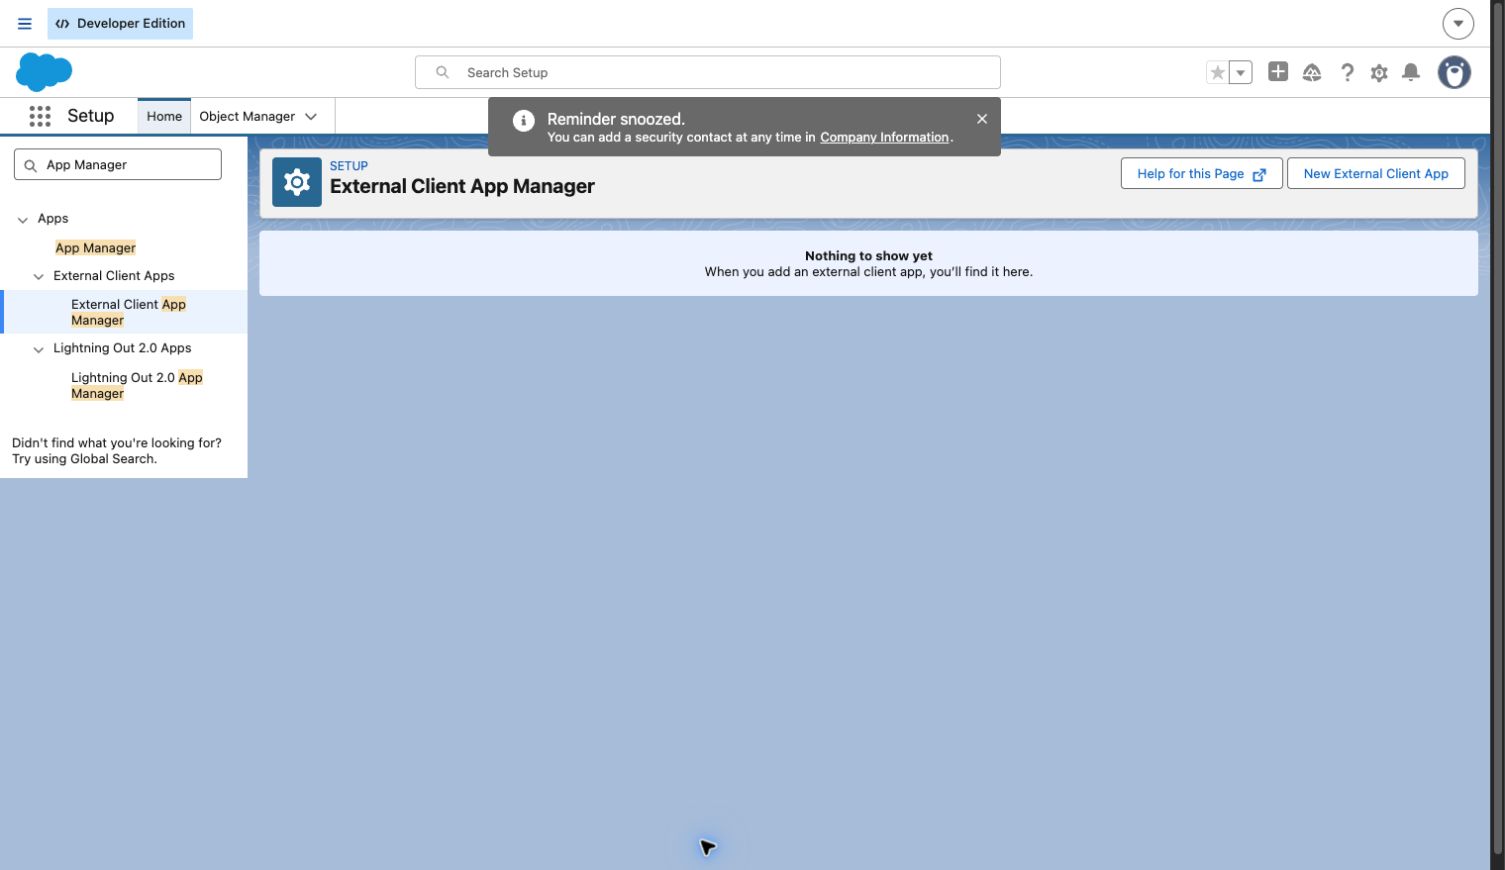
Task: Click the SETUP breadcrumb text
Action: pos(349,166)
